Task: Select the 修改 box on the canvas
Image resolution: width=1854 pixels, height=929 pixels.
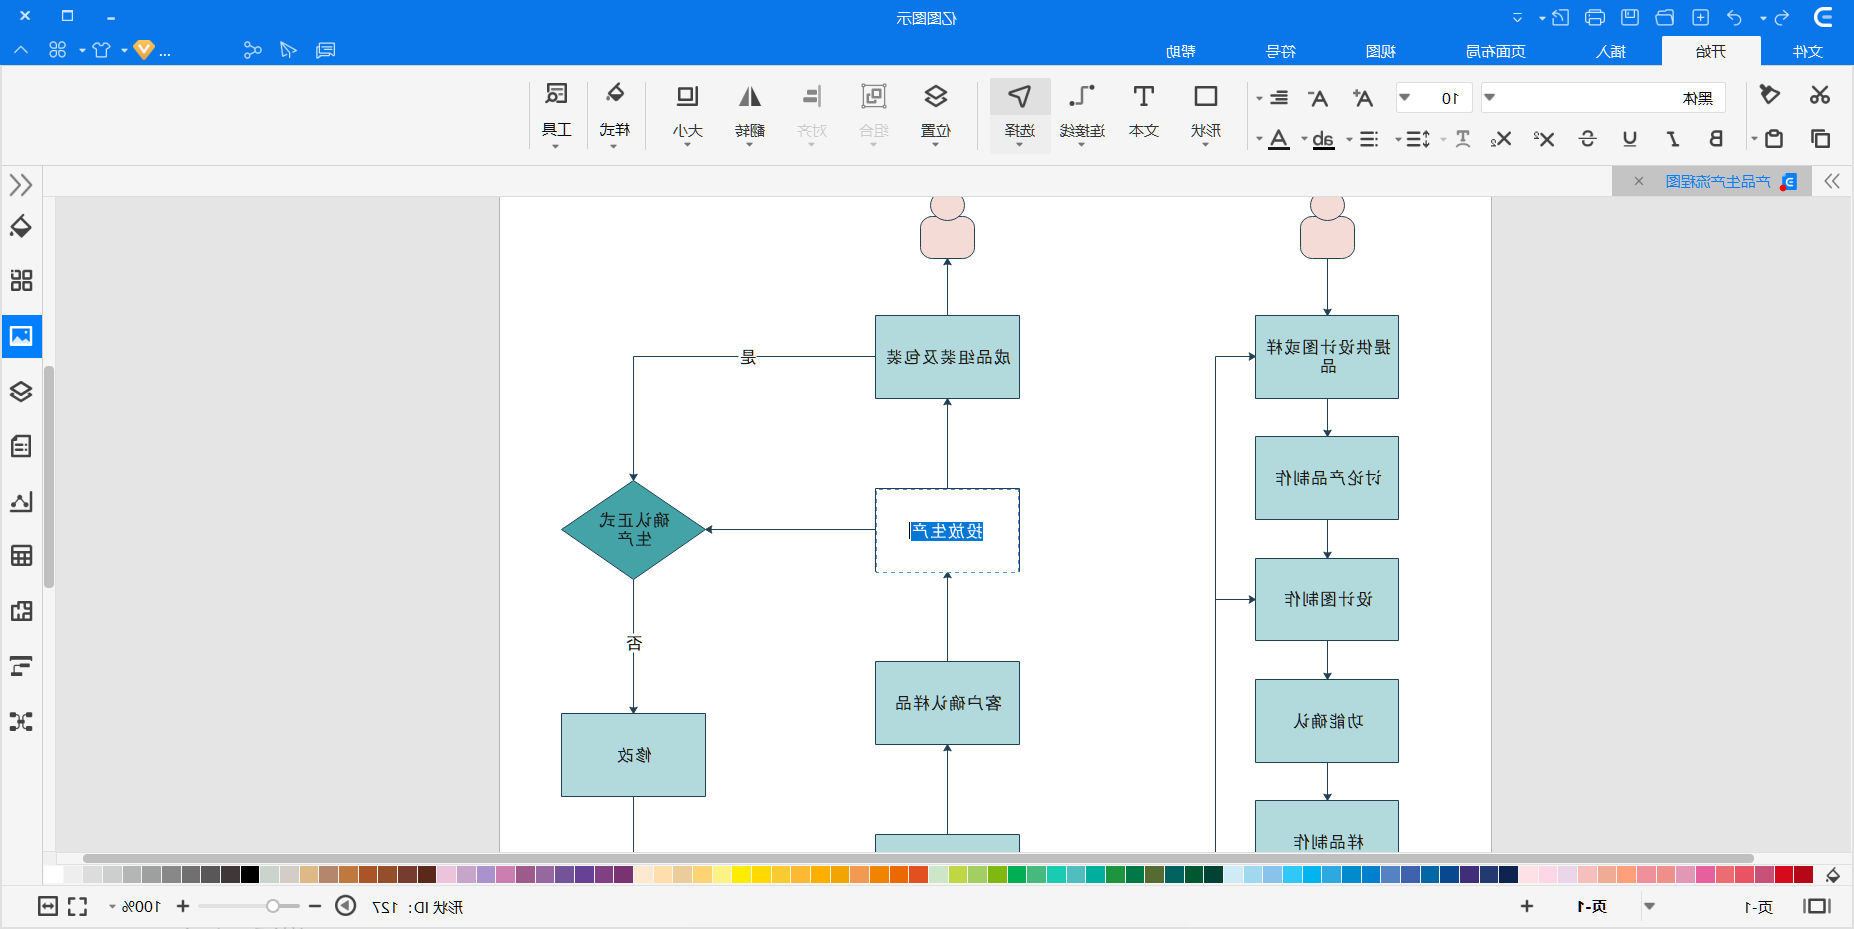Action: point(634,755)
